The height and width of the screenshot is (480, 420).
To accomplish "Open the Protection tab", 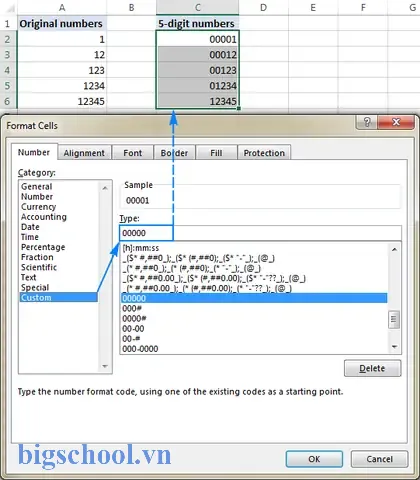I will point(264,153).
